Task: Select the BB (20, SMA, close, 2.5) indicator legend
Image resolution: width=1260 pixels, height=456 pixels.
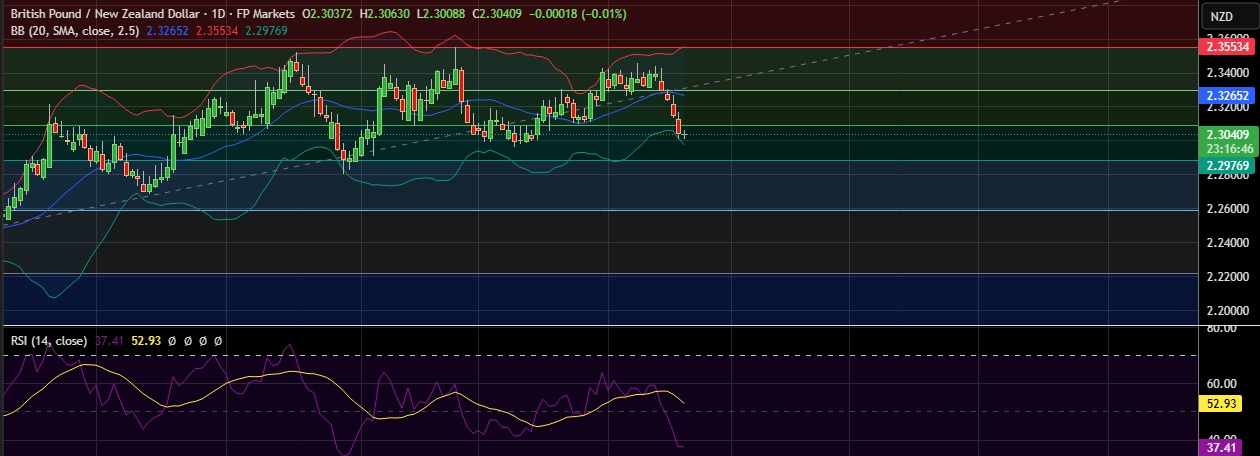Action: tap(76, 31)
